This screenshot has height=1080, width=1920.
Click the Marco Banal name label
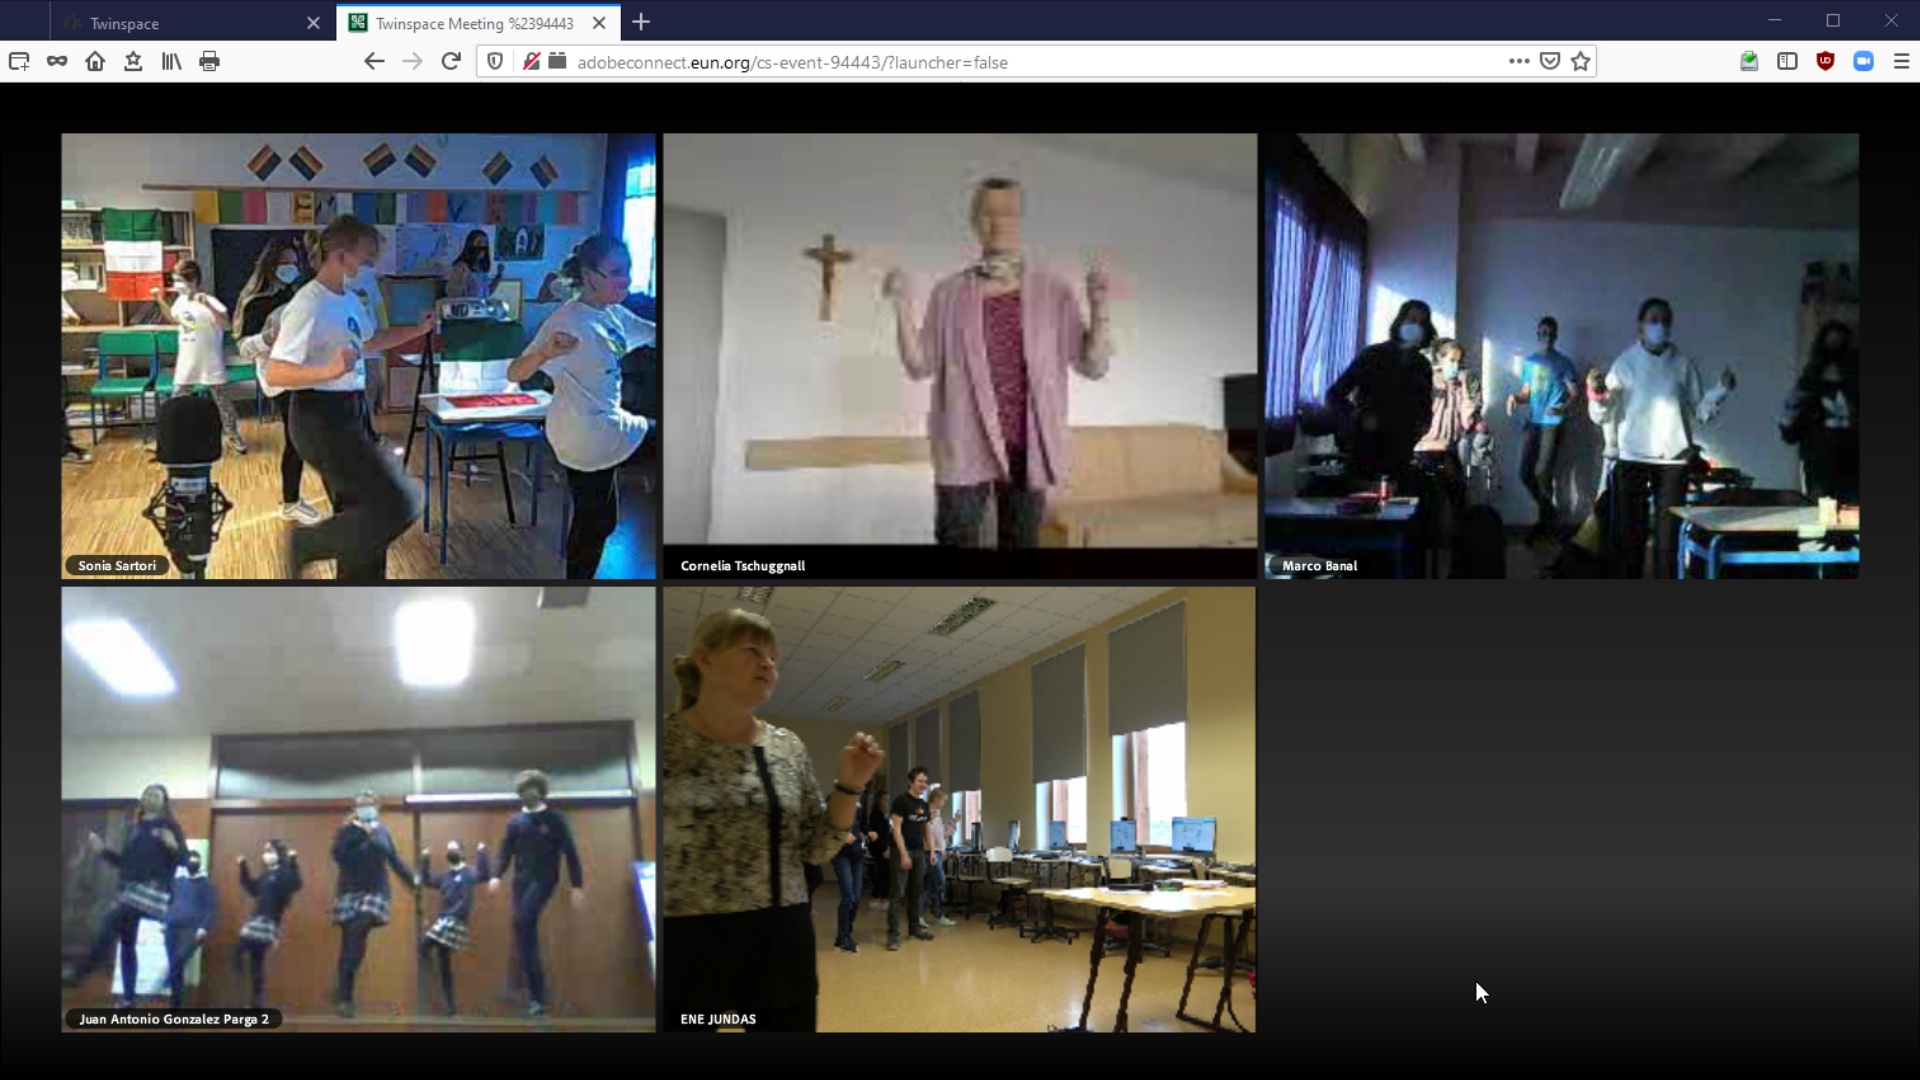1320,566
